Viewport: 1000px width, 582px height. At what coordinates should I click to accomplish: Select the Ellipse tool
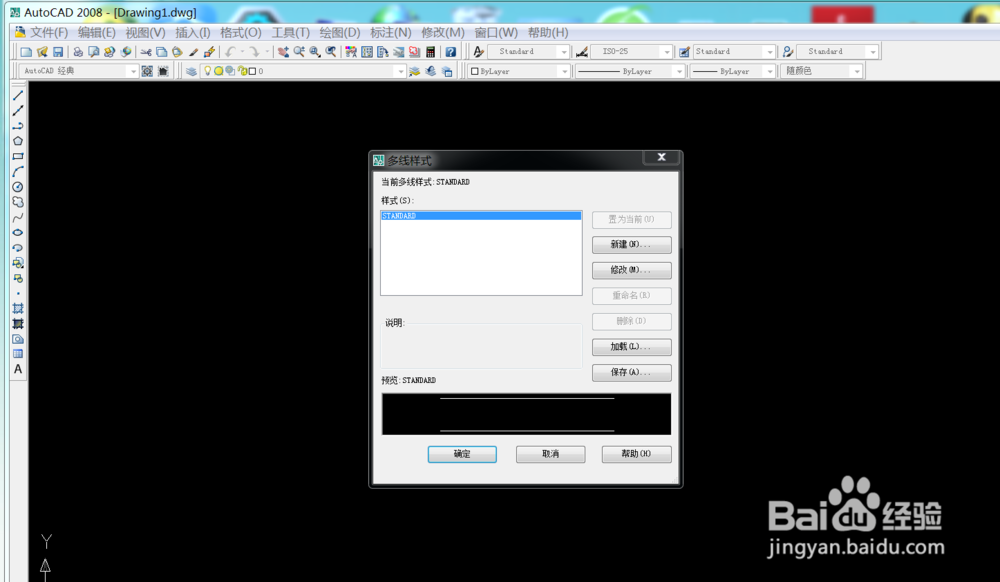pos(18,233)
